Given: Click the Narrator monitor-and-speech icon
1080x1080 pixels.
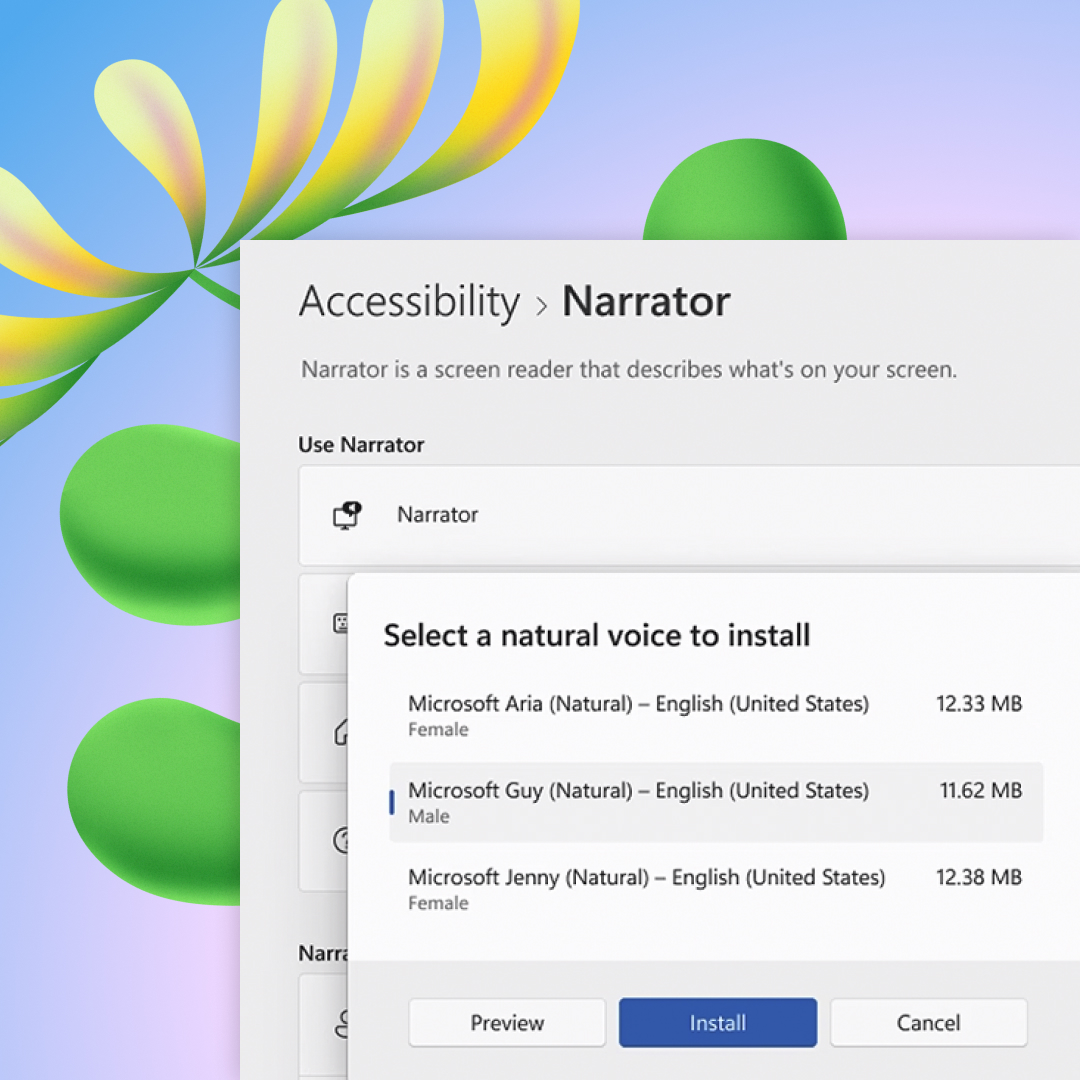Looking at the screenshot, I should pos(347,513).
